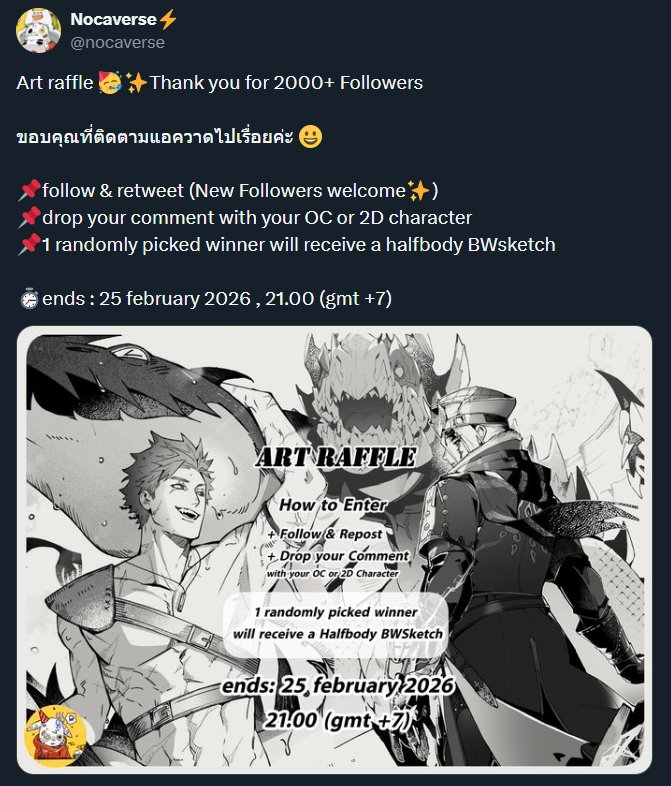Click the 'Thank you for 2000+ Followers' text
The height and width of the screenshot is (786, 671).
(286, 83)
